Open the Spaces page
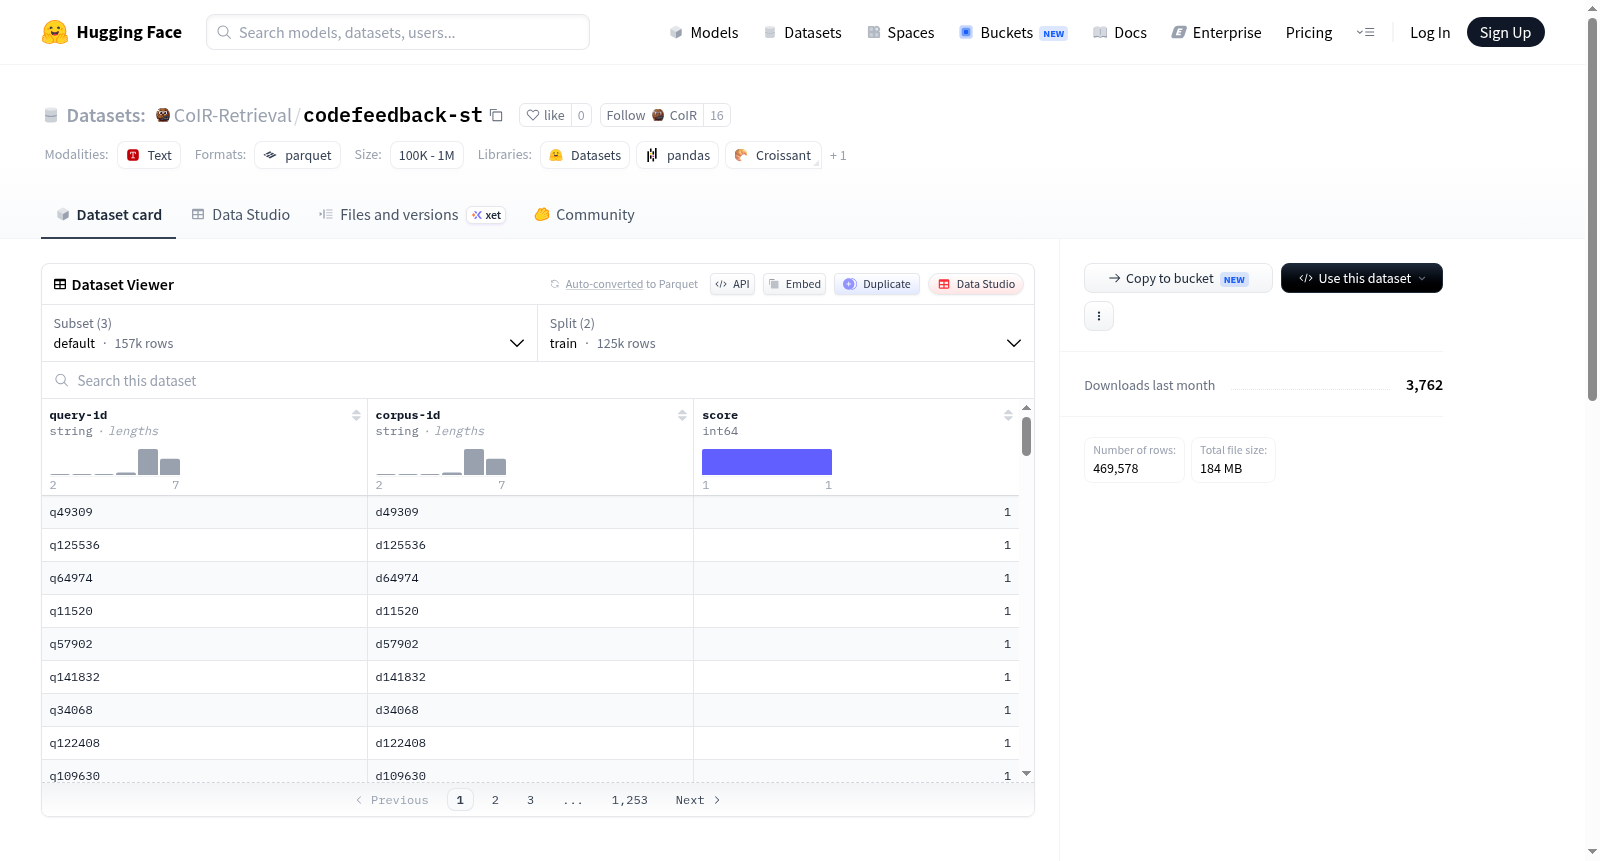The width and height of the screenshot is (1600, 861). (900, 32)
